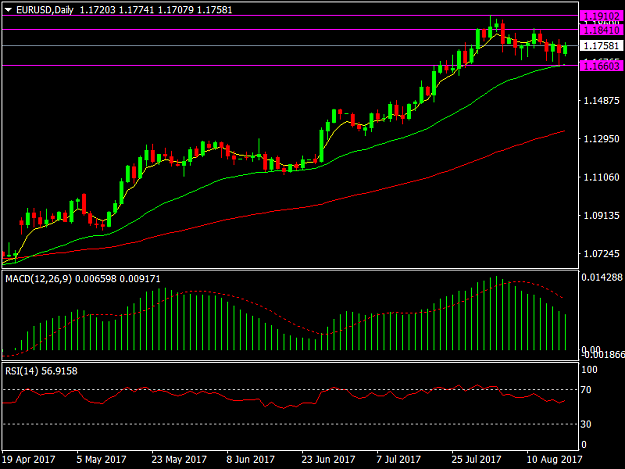The width and height of the screenshot is (625, 469).
Task: Select the 1.16603 support level label
Action: pyautogui.click(x=602, y=66)
